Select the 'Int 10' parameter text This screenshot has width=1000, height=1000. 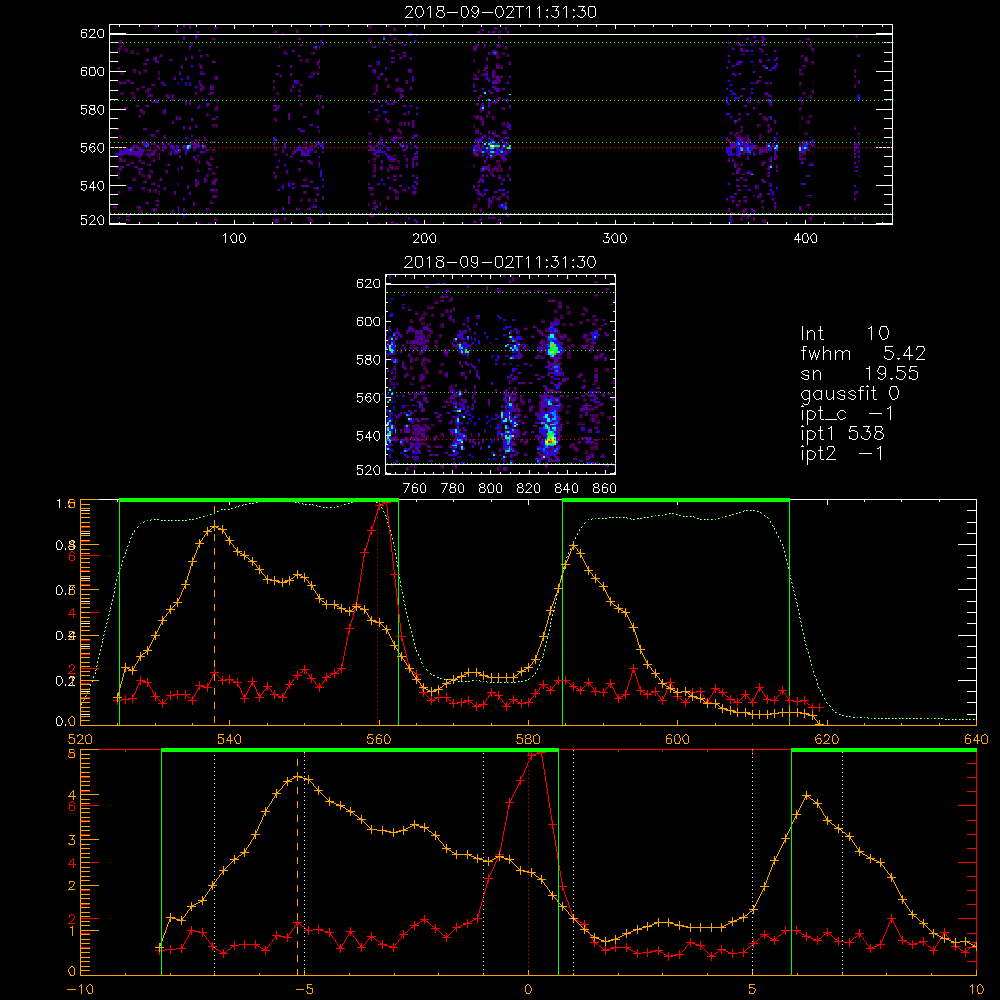(845, 334)
